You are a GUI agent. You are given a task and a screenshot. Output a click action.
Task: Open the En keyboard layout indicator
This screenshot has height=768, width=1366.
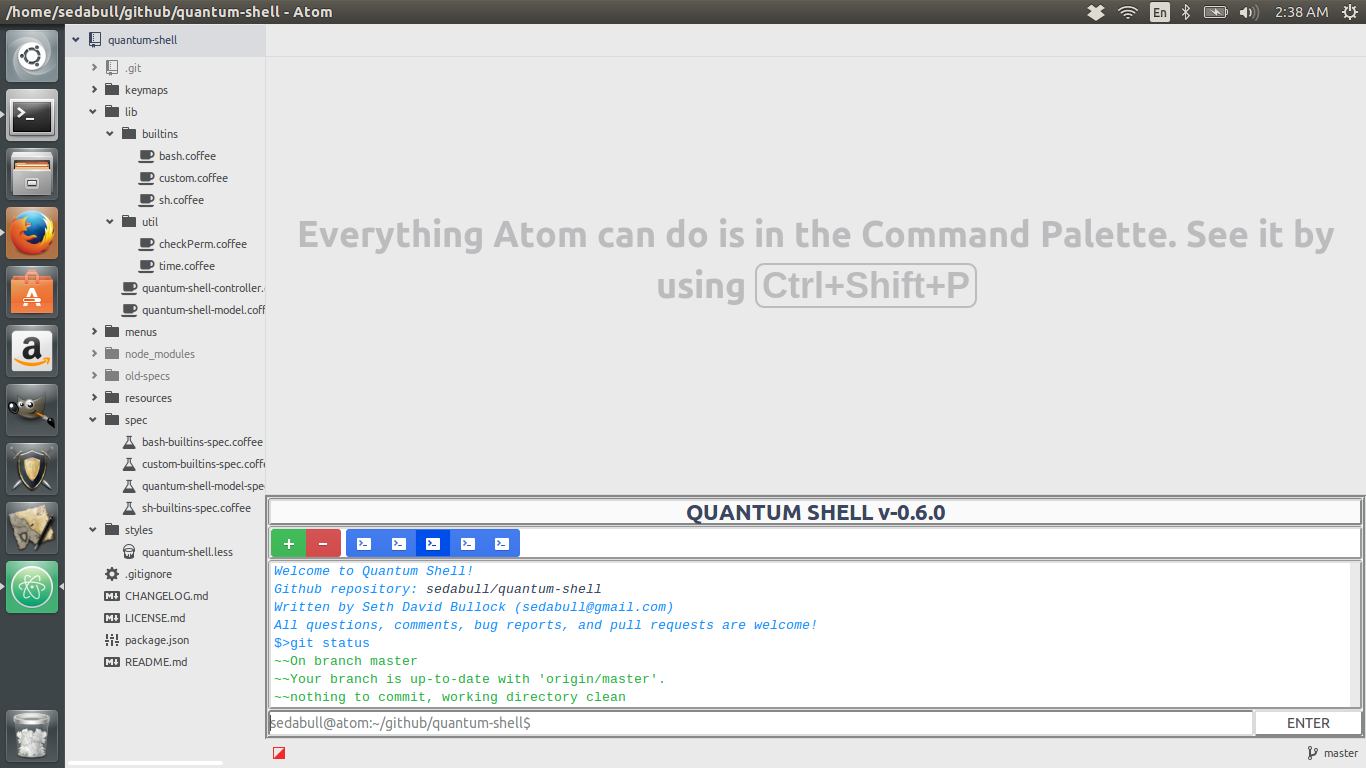1160,12
